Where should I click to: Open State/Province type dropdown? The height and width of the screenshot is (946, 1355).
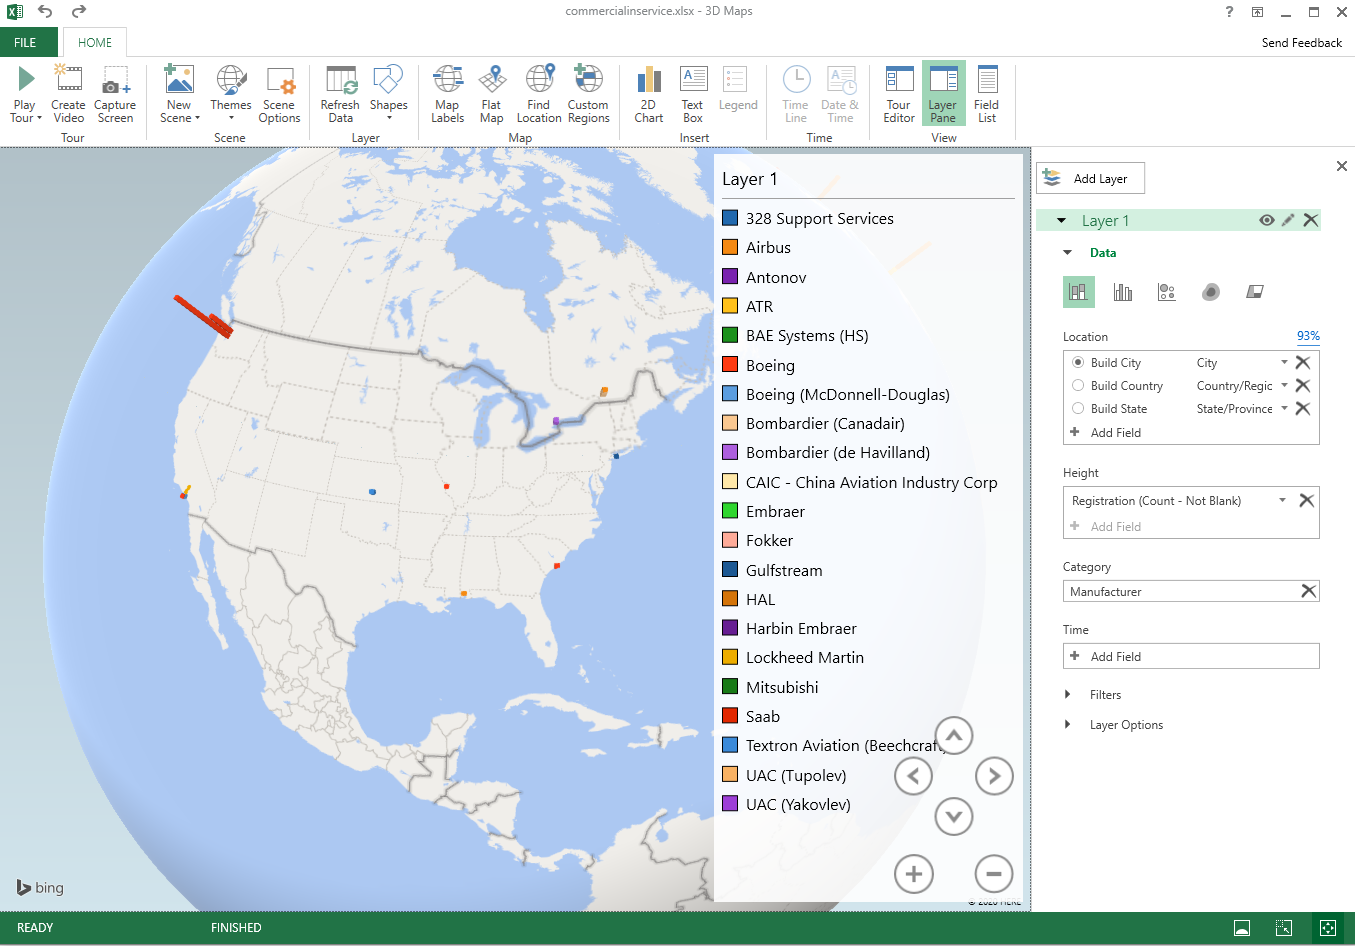[x=1284, y=408]
